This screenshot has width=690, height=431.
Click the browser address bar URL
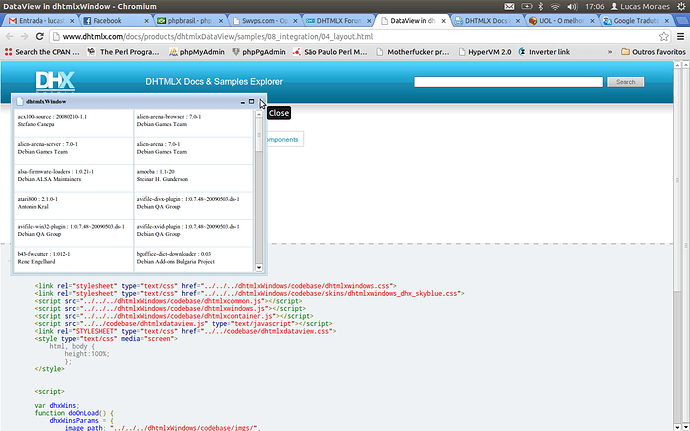tap(218, 37)
